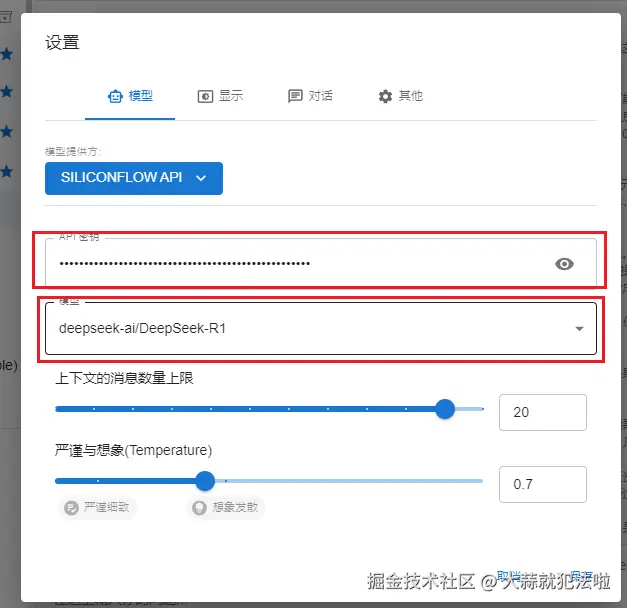Select the 想象发散 preset chip

[226, 508]
